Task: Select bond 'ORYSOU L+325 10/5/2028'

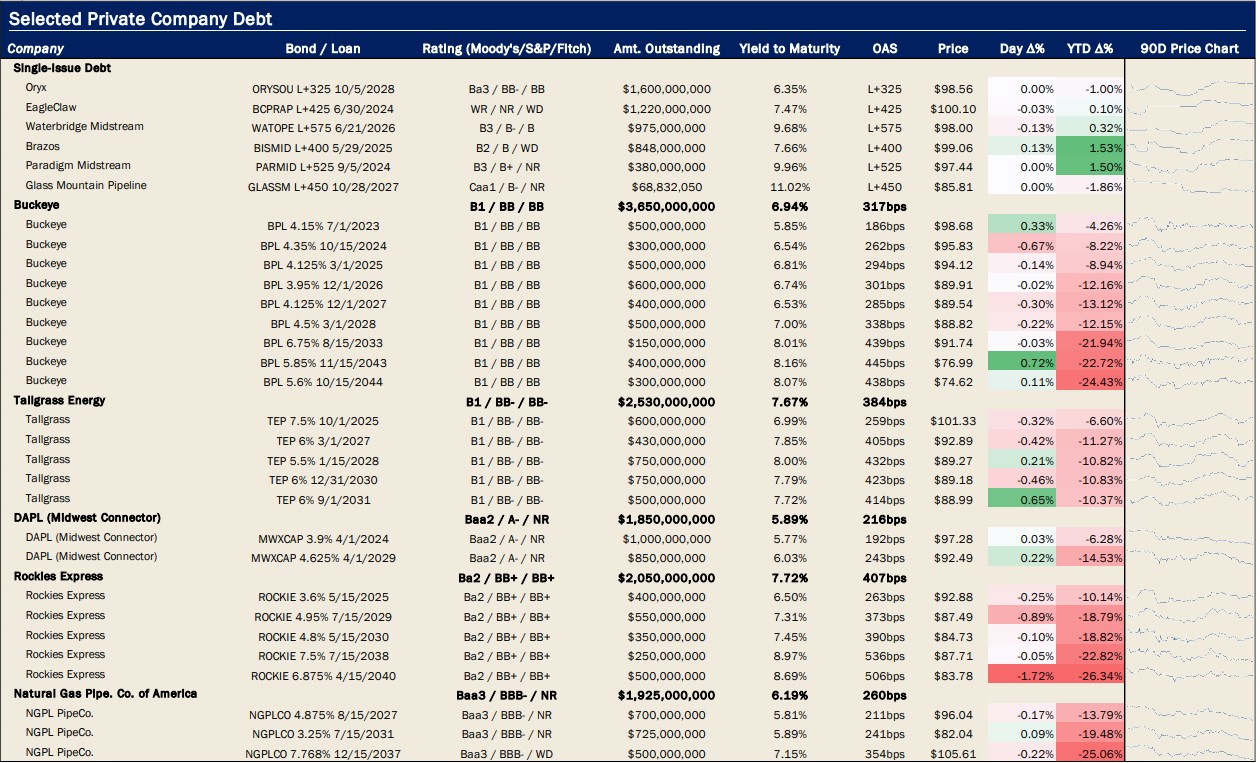Action: 323,89
